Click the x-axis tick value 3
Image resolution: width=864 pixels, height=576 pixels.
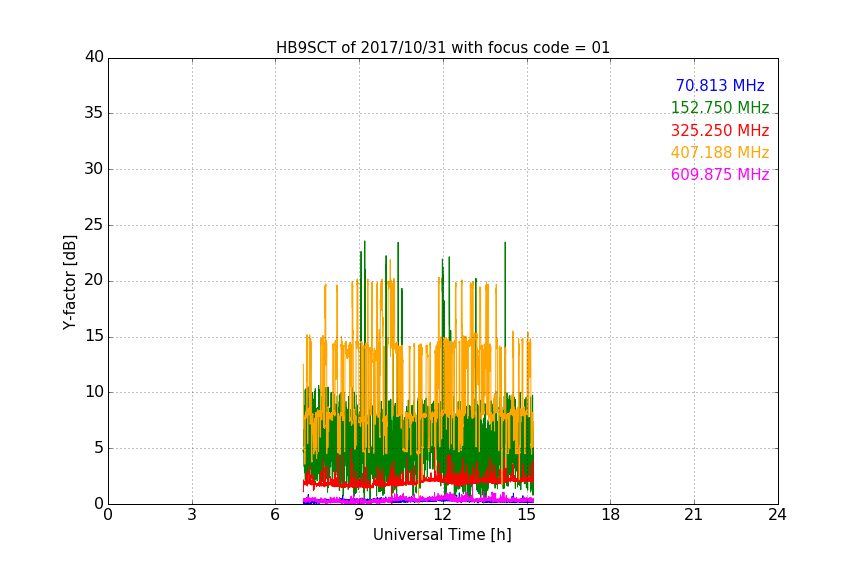pyautogui.click(x=192, y=515)
